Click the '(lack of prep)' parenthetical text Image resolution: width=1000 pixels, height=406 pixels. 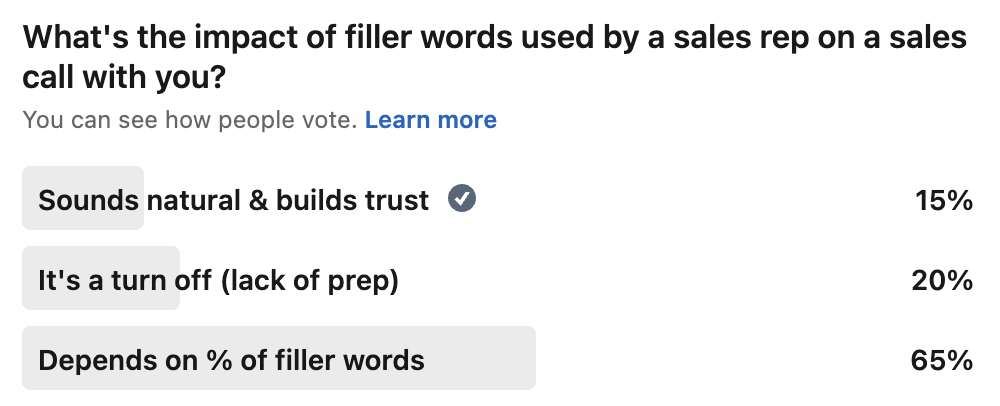pyautogui.click(x=310, y=280)
